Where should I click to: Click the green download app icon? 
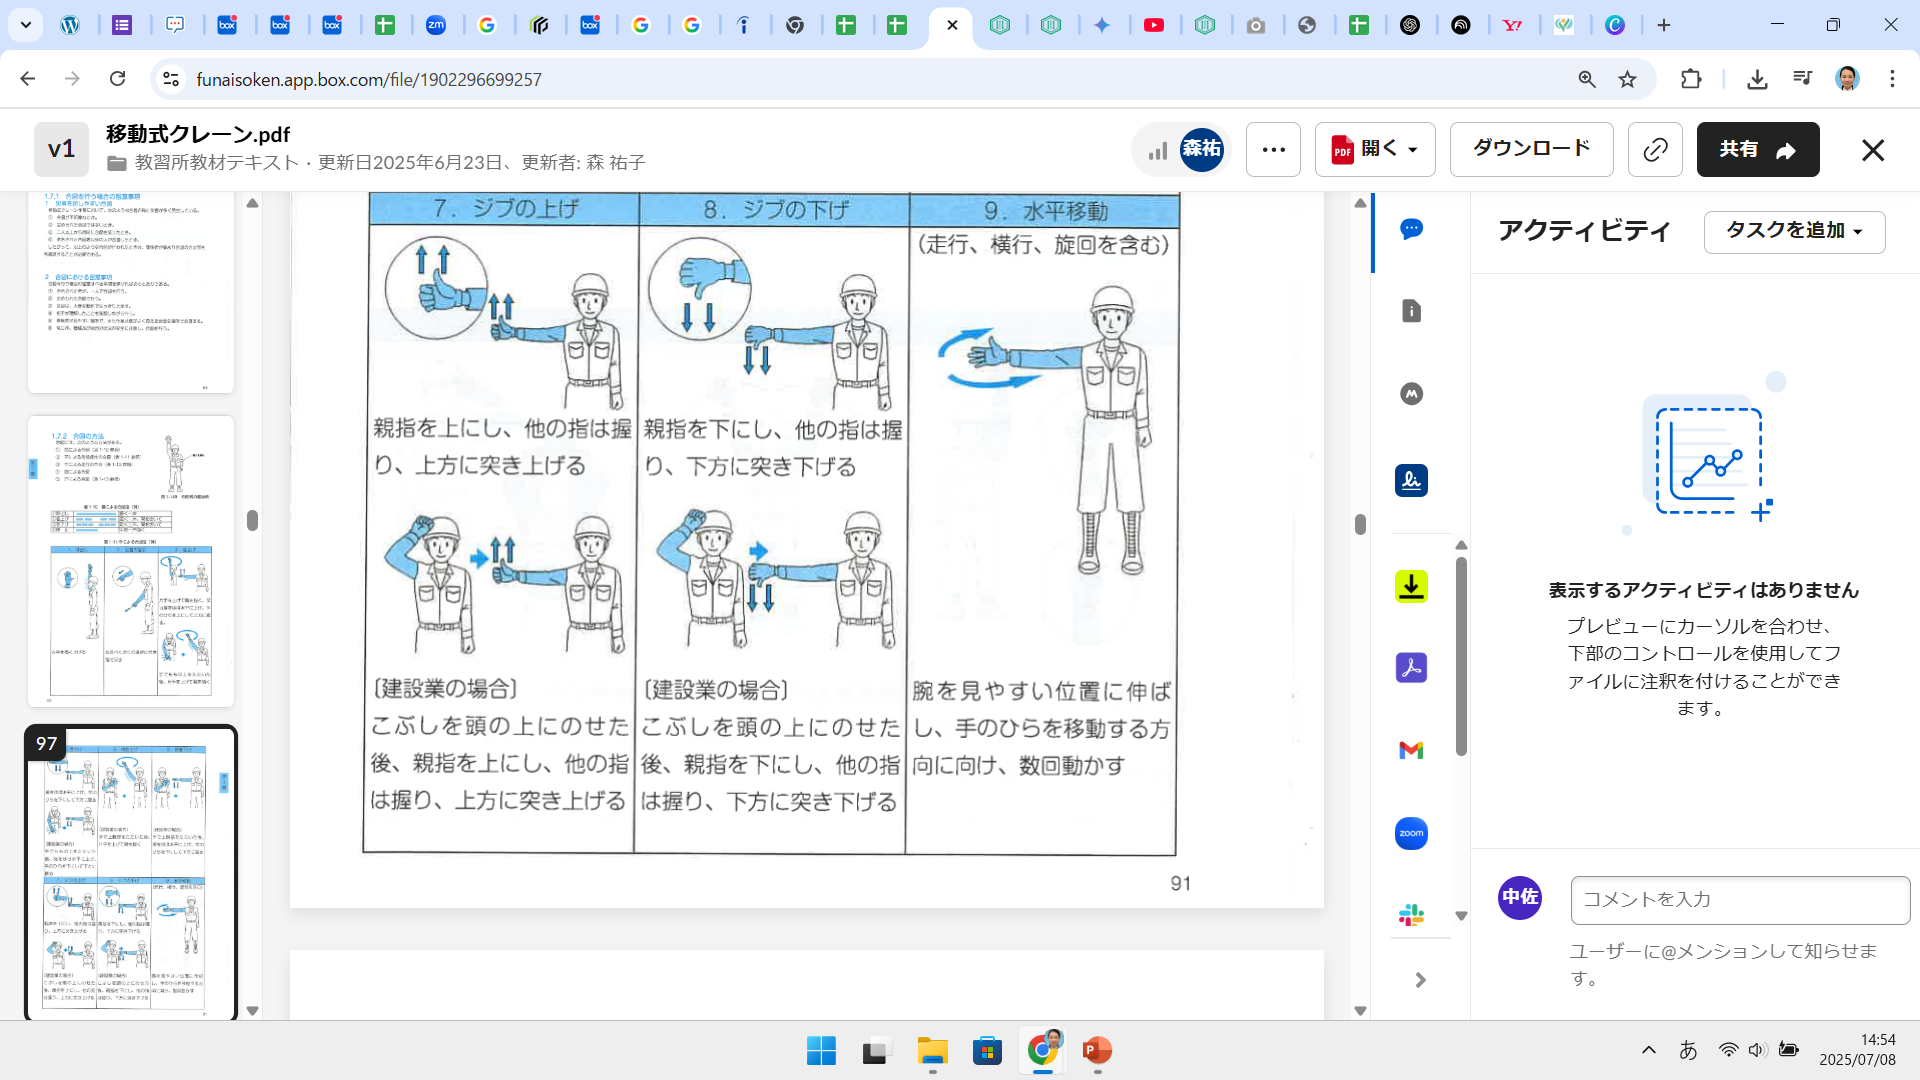tap(1411, 586)
